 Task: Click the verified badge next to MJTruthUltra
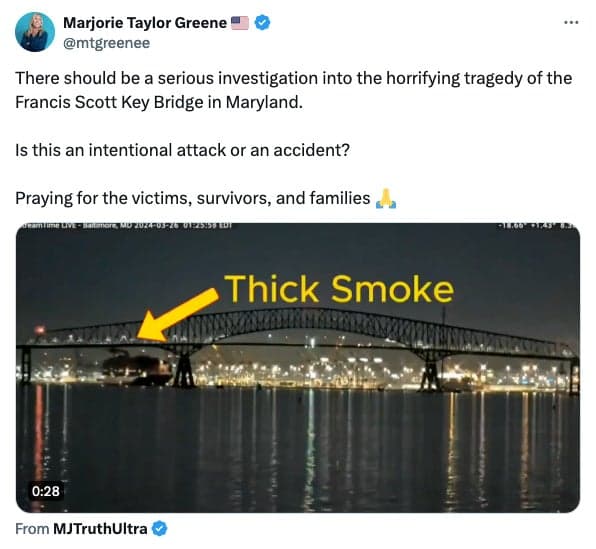click(159, 528)
